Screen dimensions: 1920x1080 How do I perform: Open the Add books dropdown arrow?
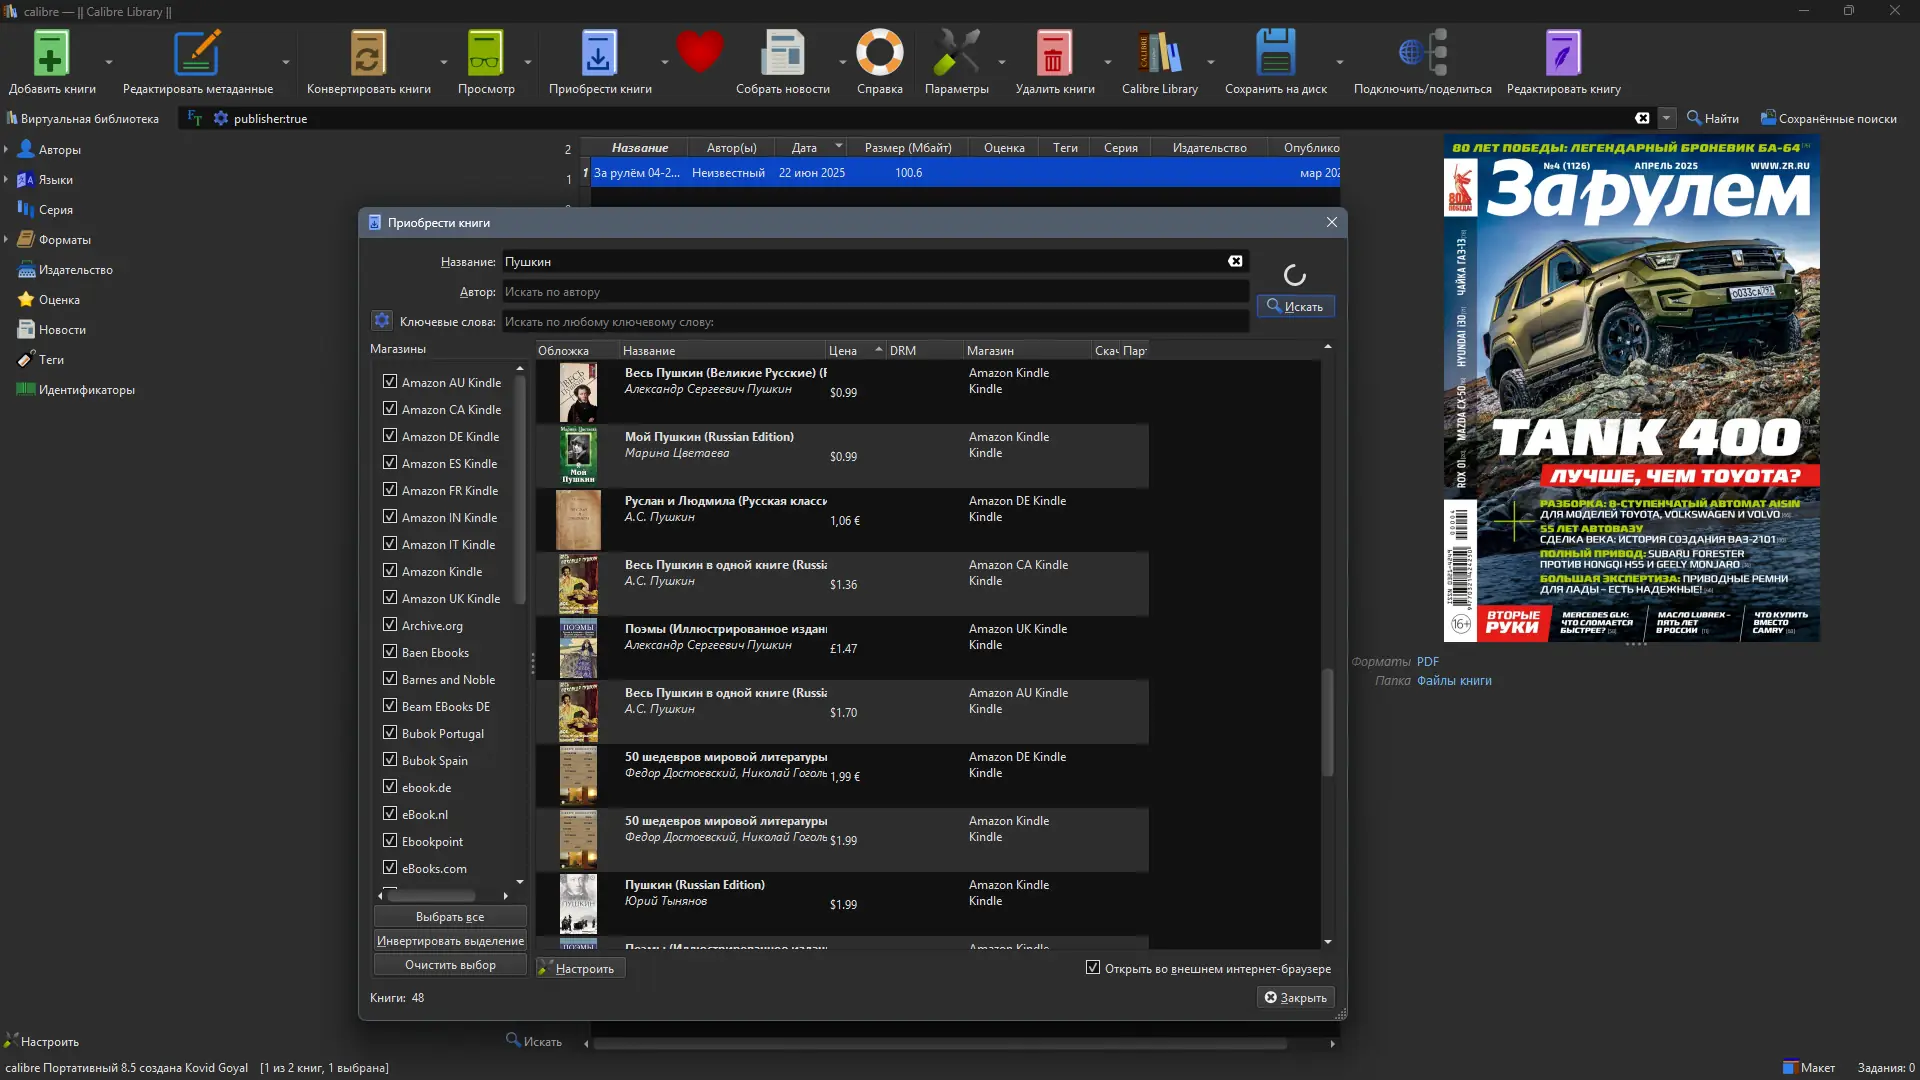109,62
